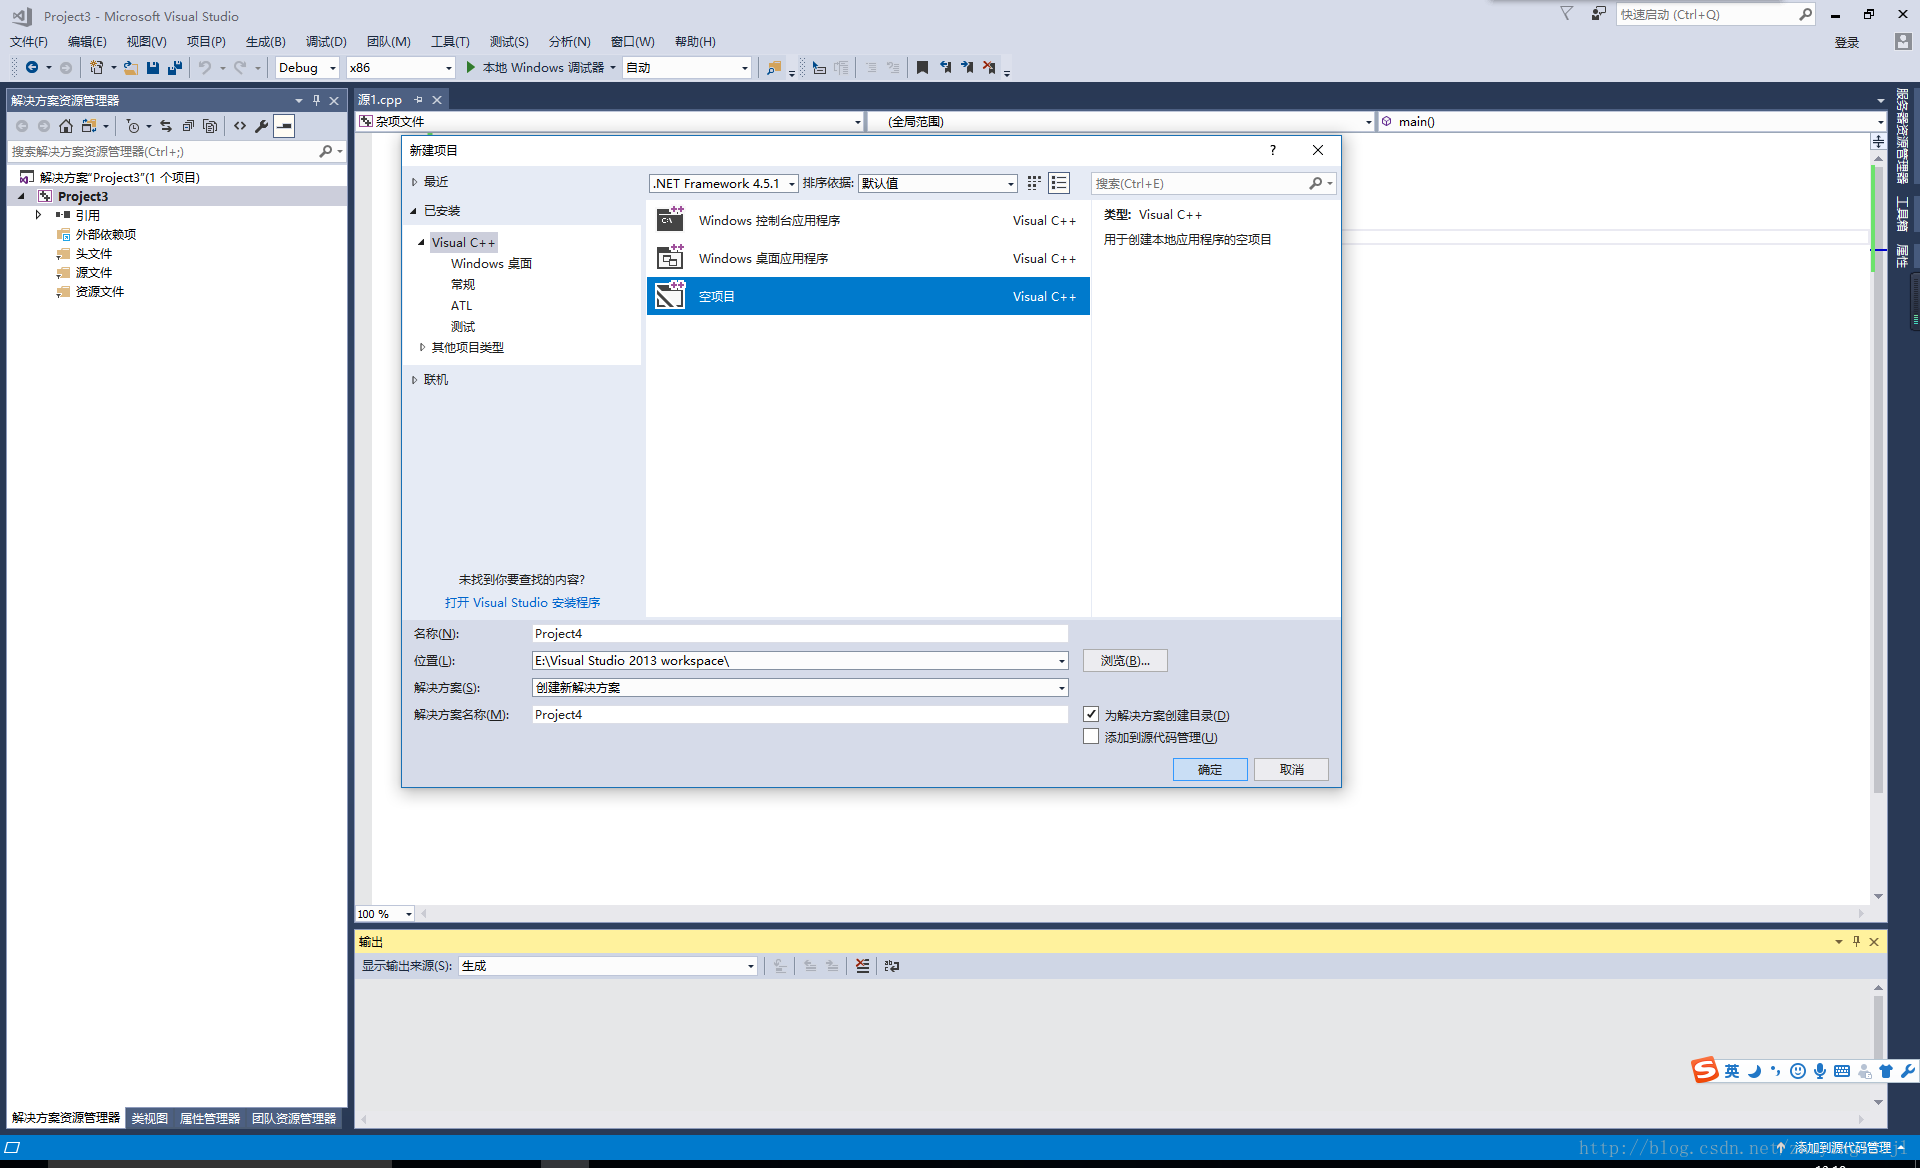Pin the Solution Explorer panel with pushpin

click(316, 100)
